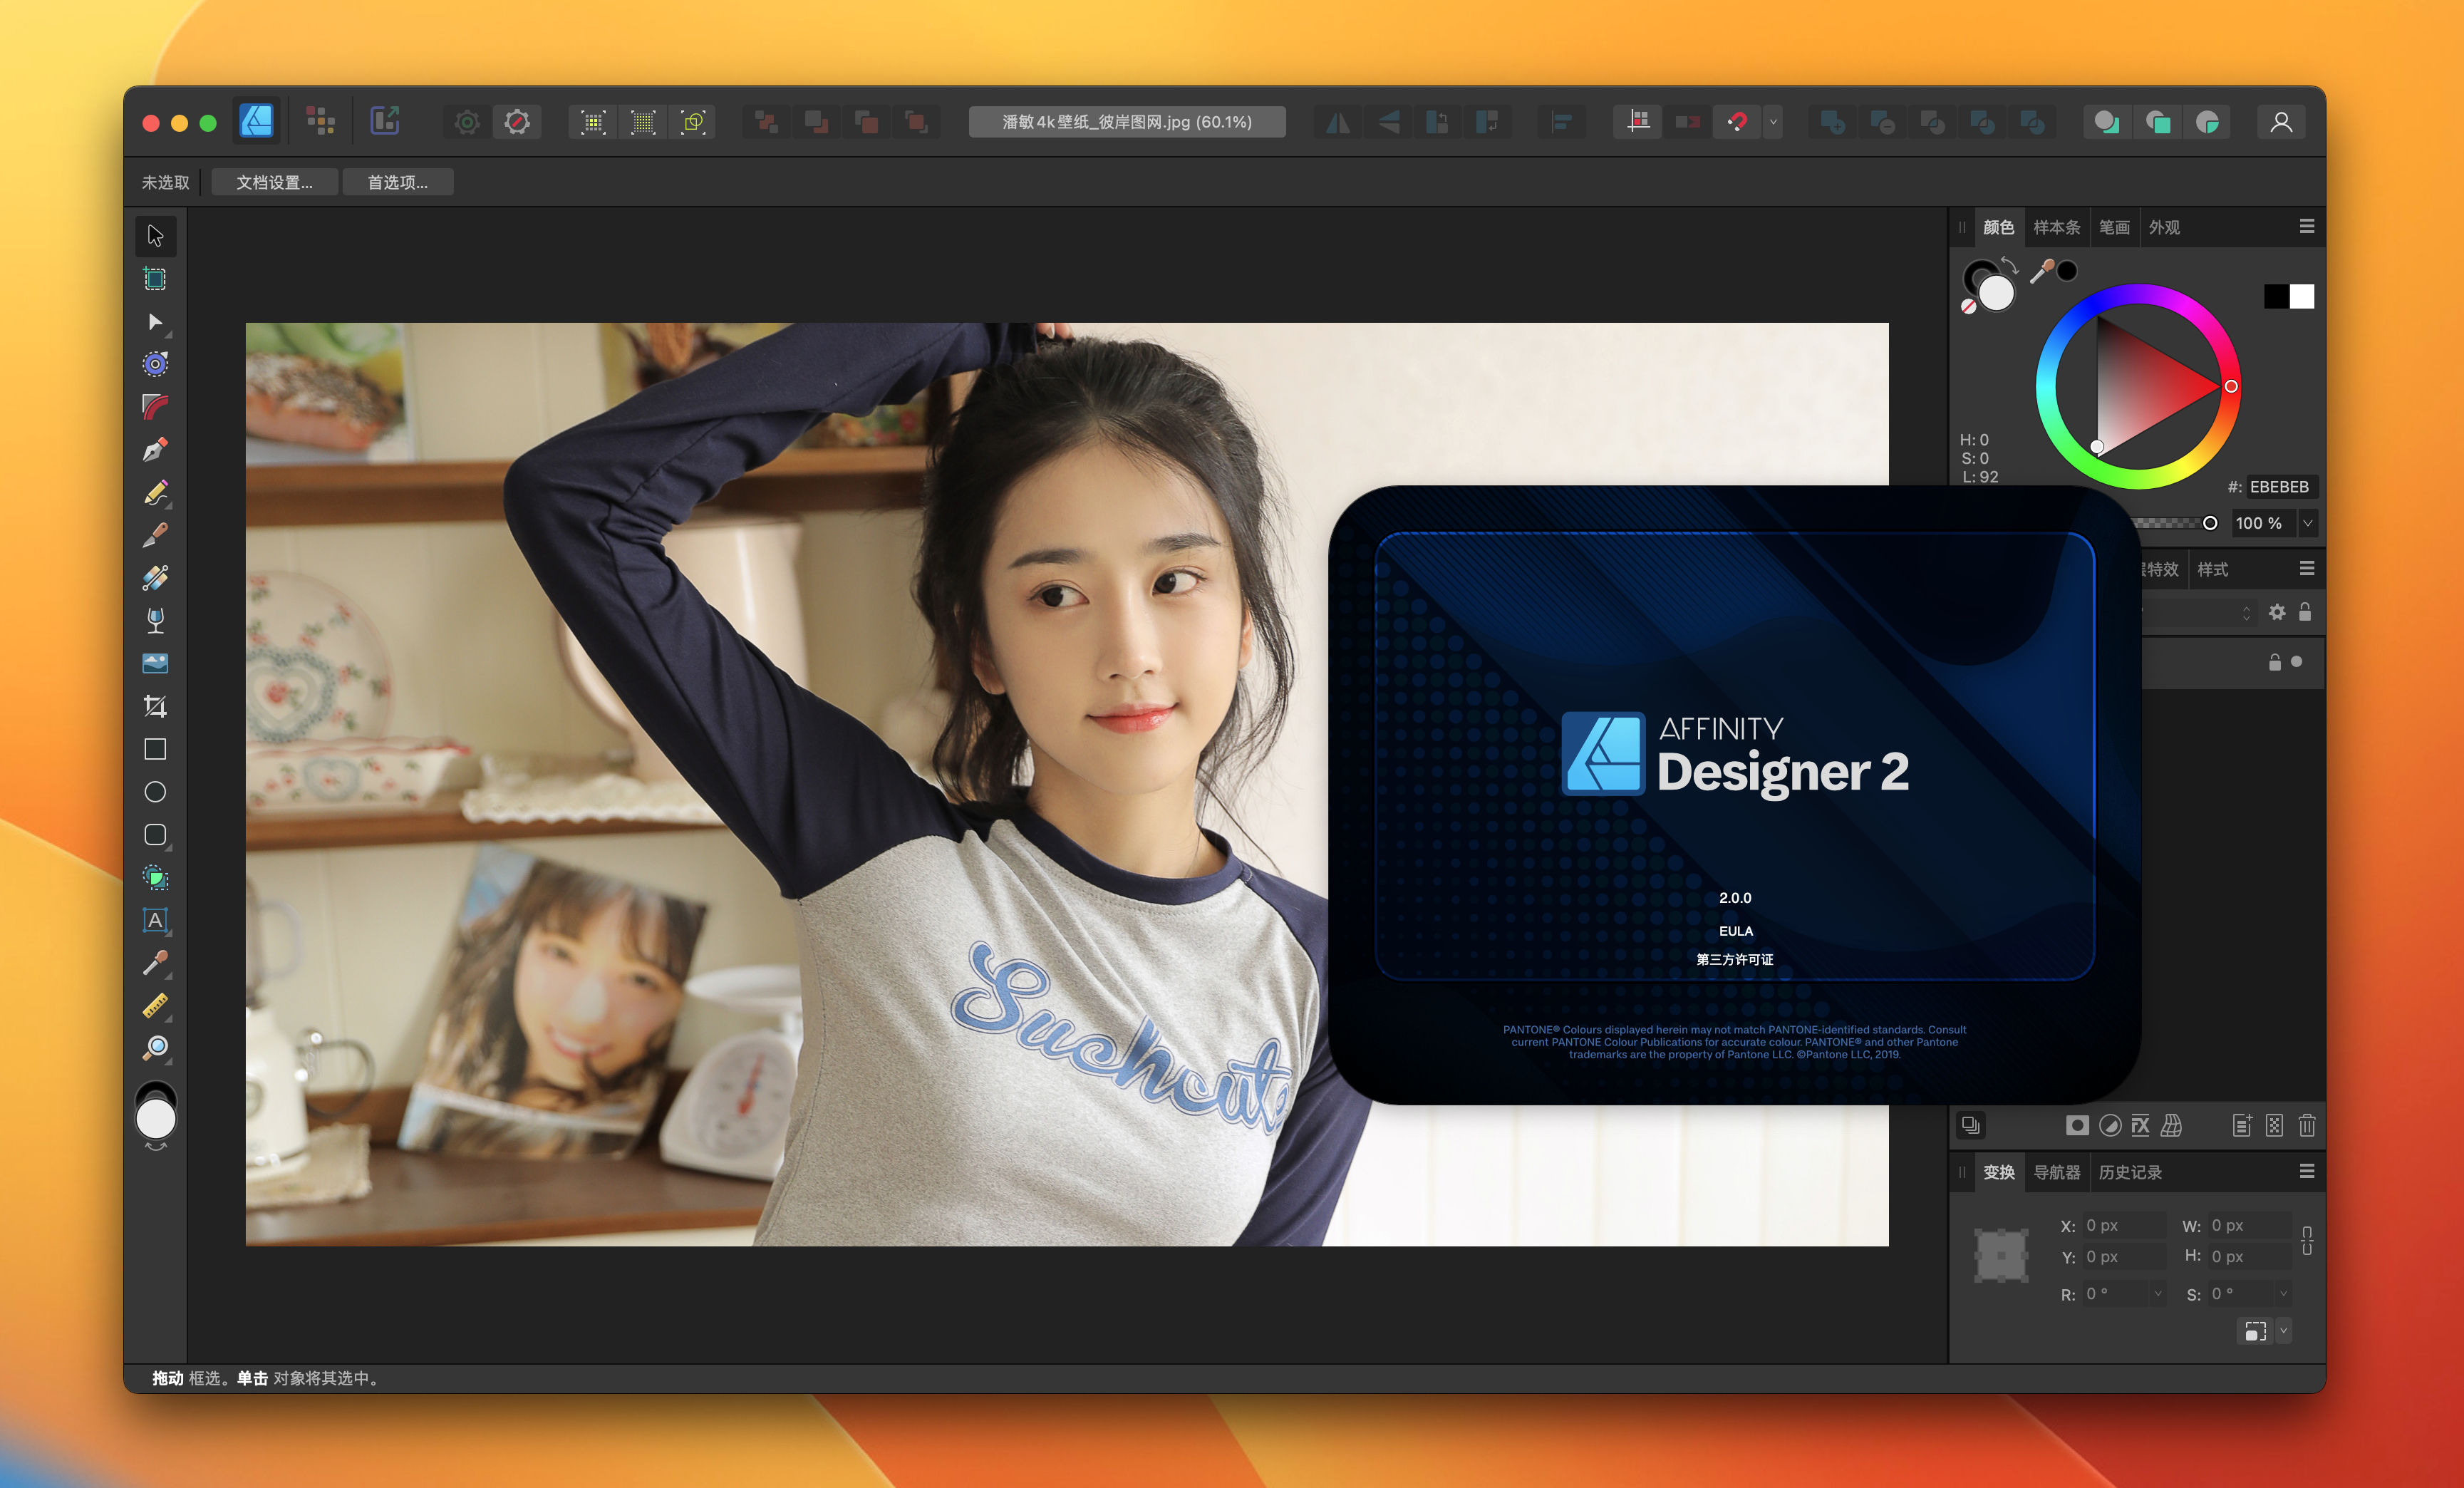Viewport: 2464px width, 1488px height.
Task: Switch to Designer persona icon
Action: [x=257, y=122]
